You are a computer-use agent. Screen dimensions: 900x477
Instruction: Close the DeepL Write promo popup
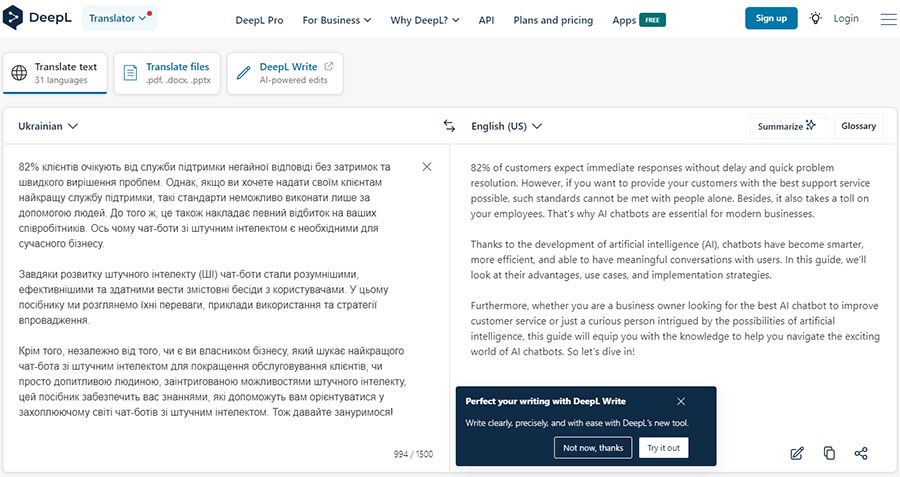tap(681, 401)
